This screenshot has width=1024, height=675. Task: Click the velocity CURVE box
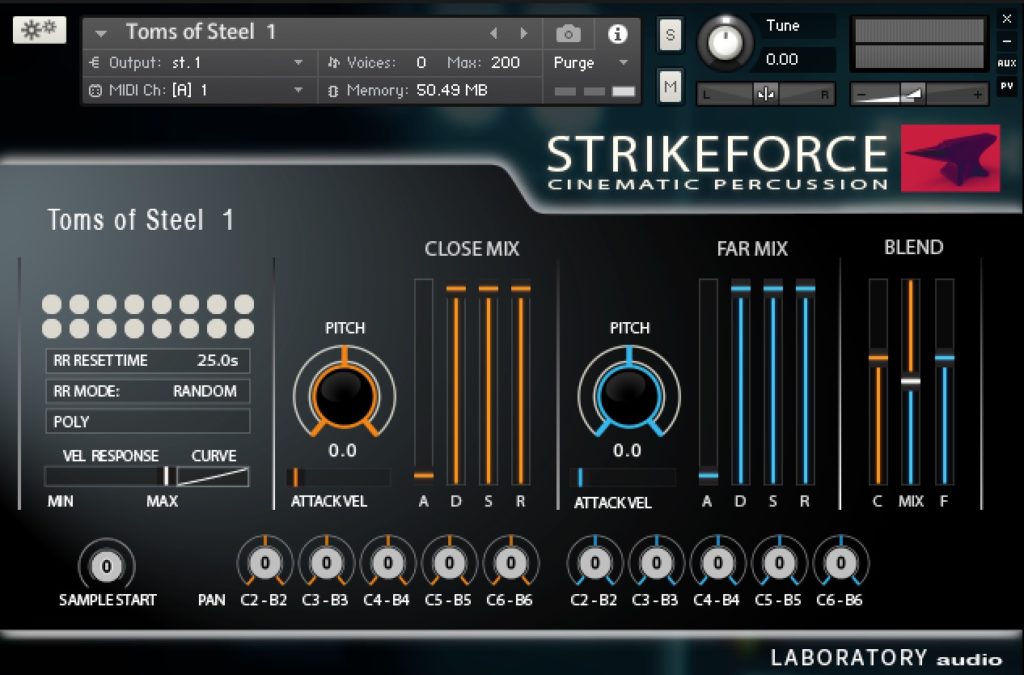(x=213, y=476)
